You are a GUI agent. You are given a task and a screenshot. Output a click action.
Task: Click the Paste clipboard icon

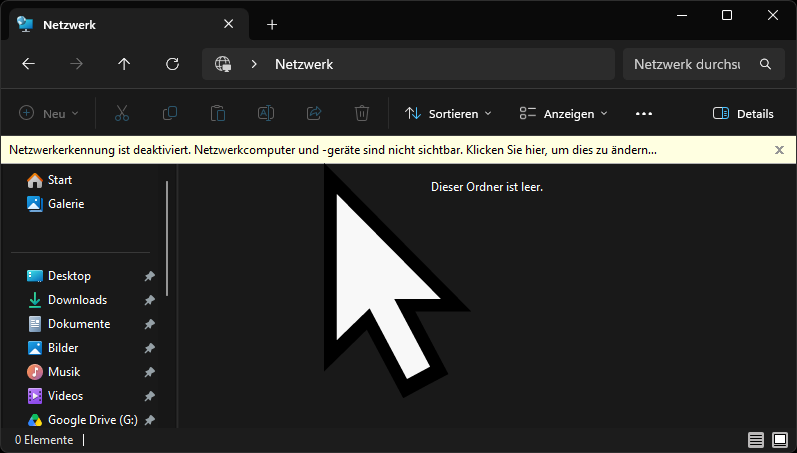click(218, 113)
